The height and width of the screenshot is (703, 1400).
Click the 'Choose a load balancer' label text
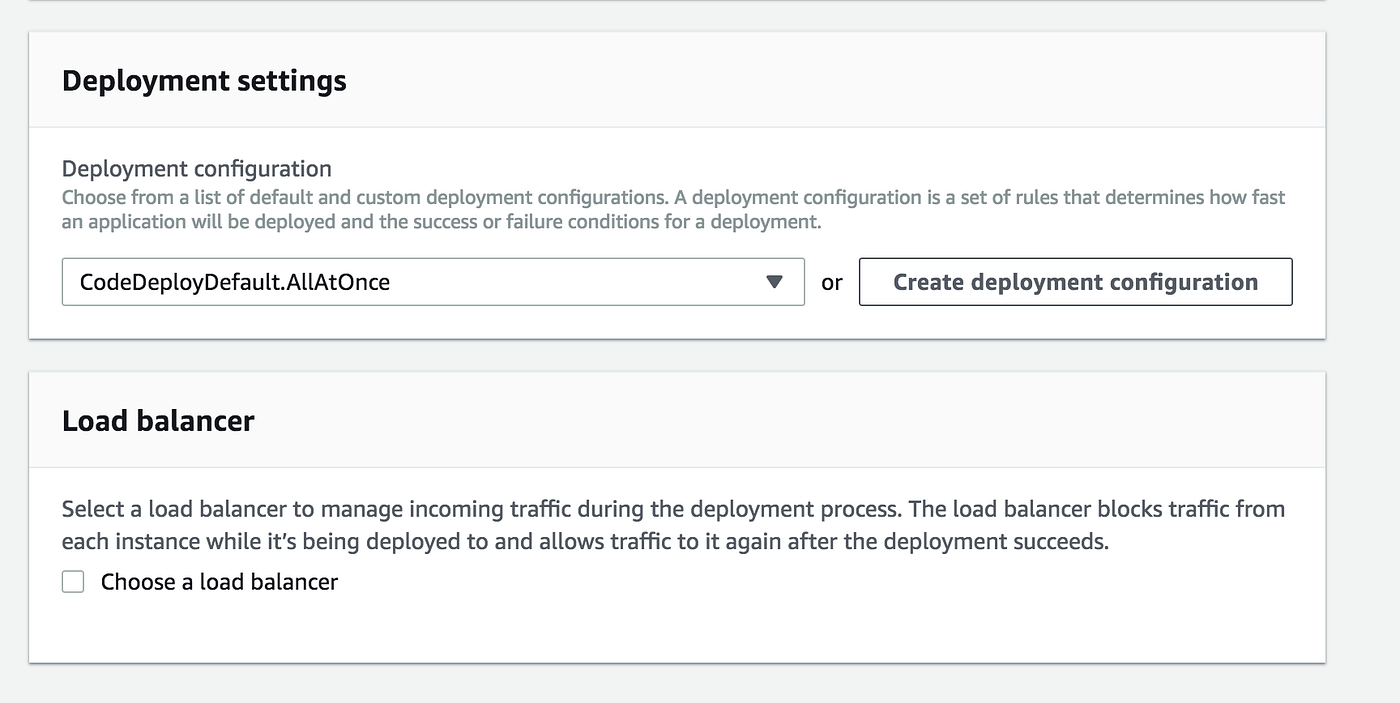pyautogui.click(x=219, y=582)
